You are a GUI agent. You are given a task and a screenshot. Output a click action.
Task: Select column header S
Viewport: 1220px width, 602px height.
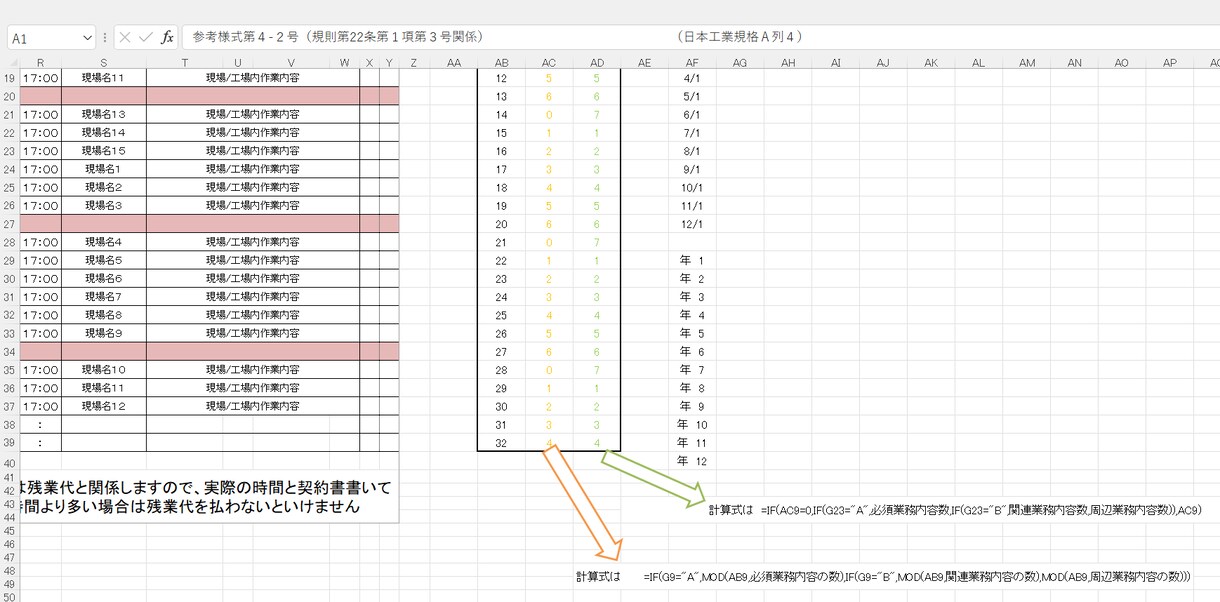click(103, 62)
